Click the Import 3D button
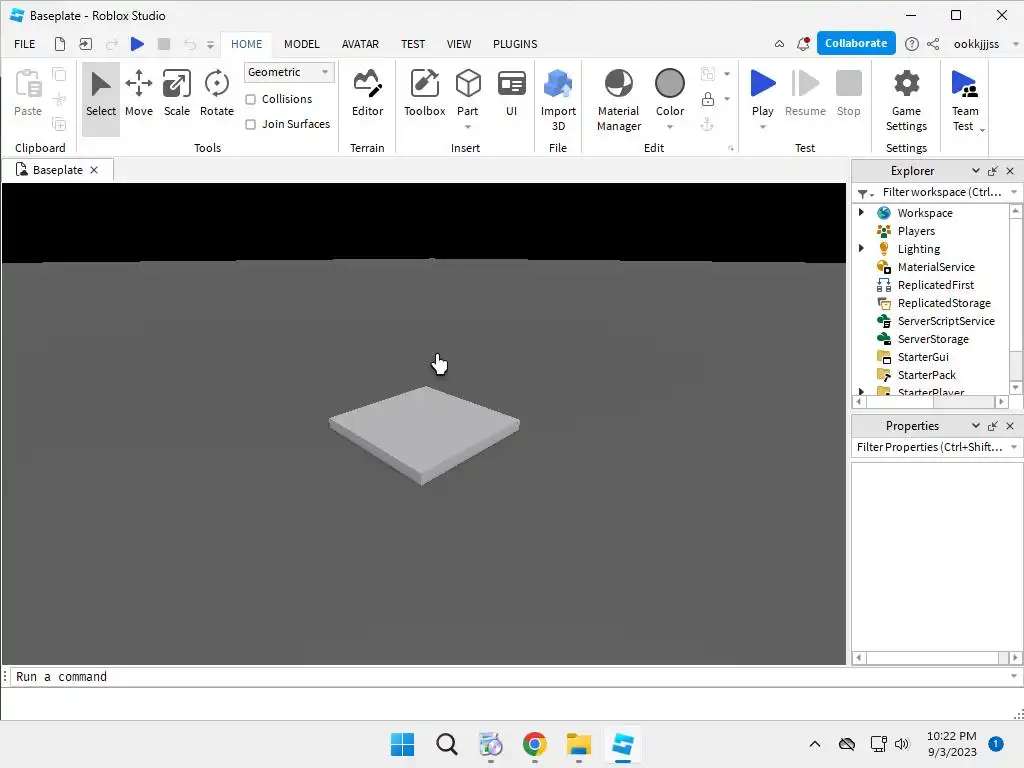 [x=558, y=99]
